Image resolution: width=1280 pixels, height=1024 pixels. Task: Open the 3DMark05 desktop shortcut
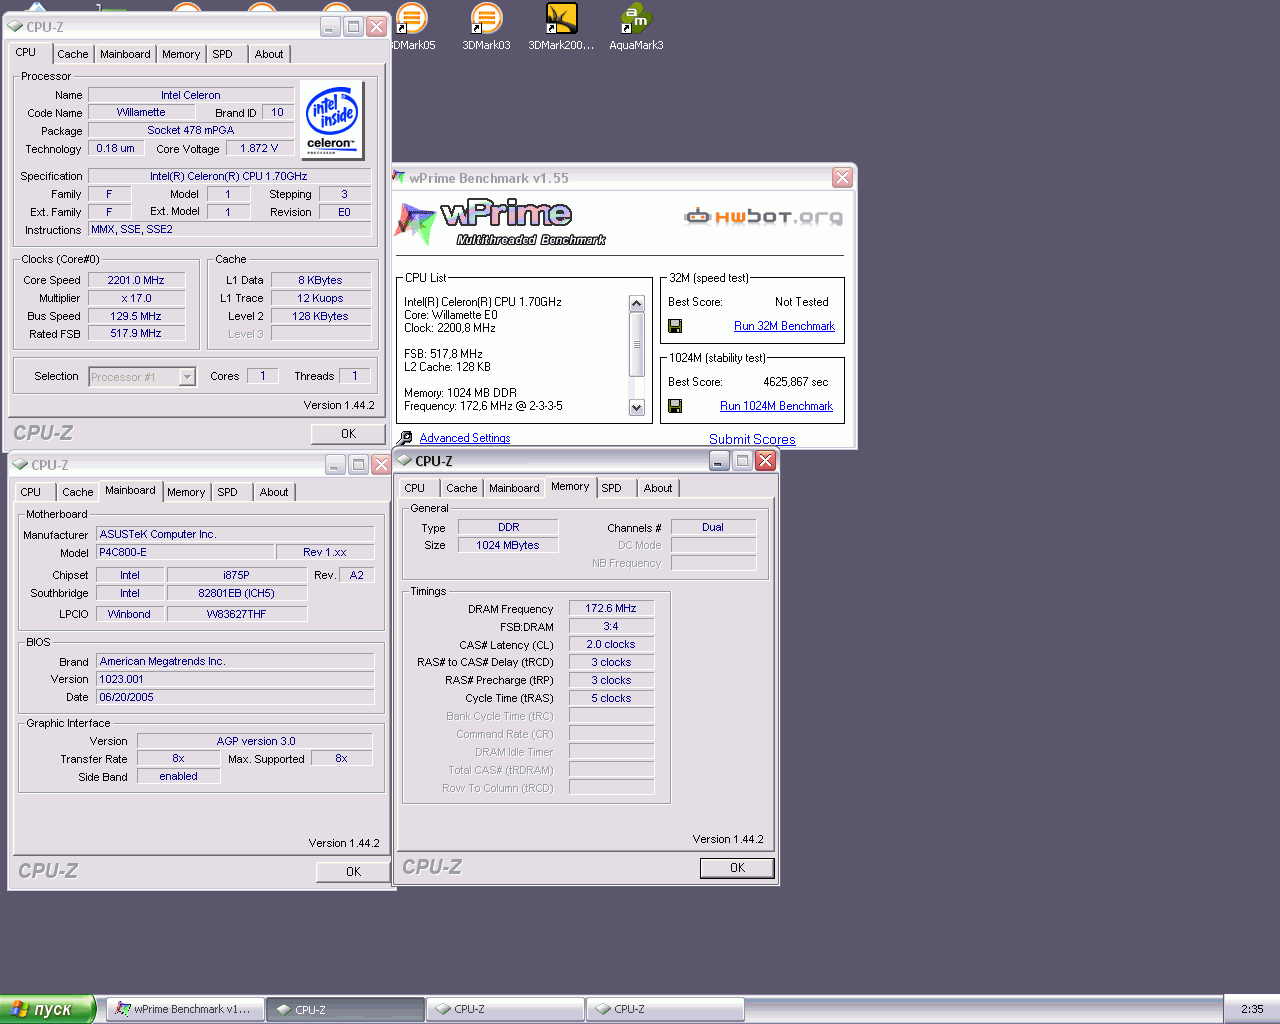pos(412,27)
